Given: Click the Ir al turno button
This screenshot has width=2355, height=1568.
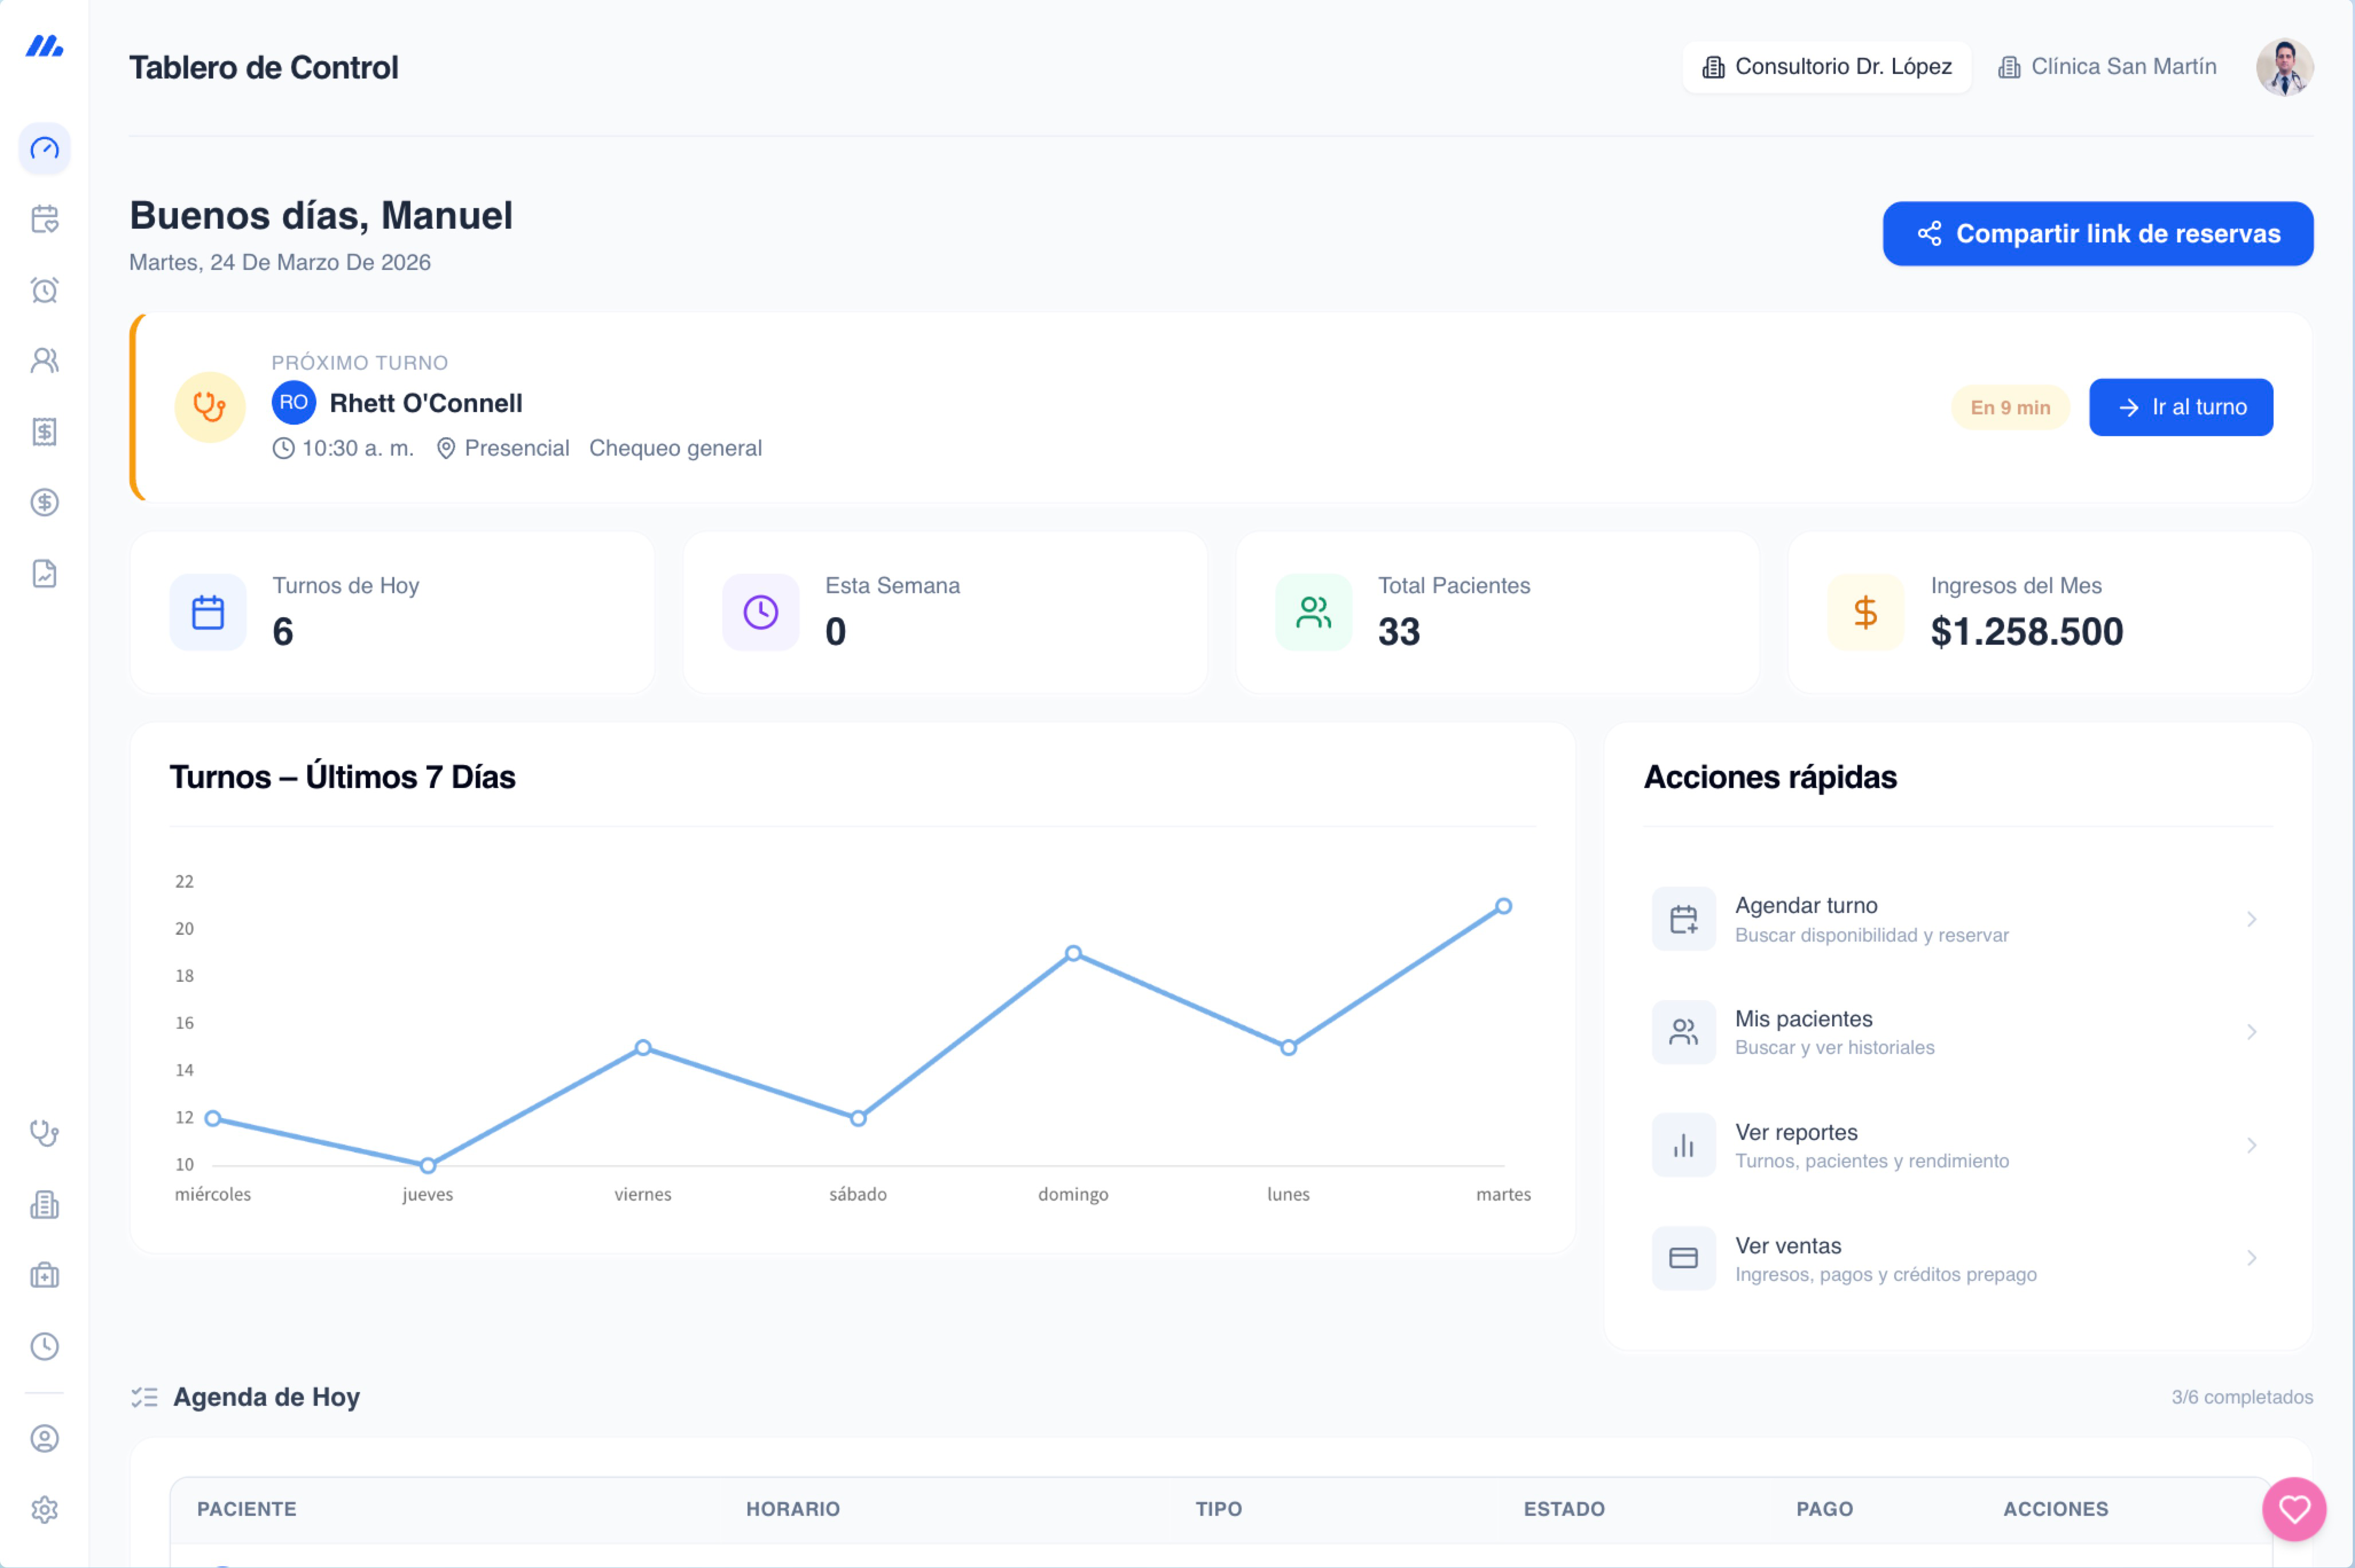Looking at the screenshot, I should pos(2181,407).
